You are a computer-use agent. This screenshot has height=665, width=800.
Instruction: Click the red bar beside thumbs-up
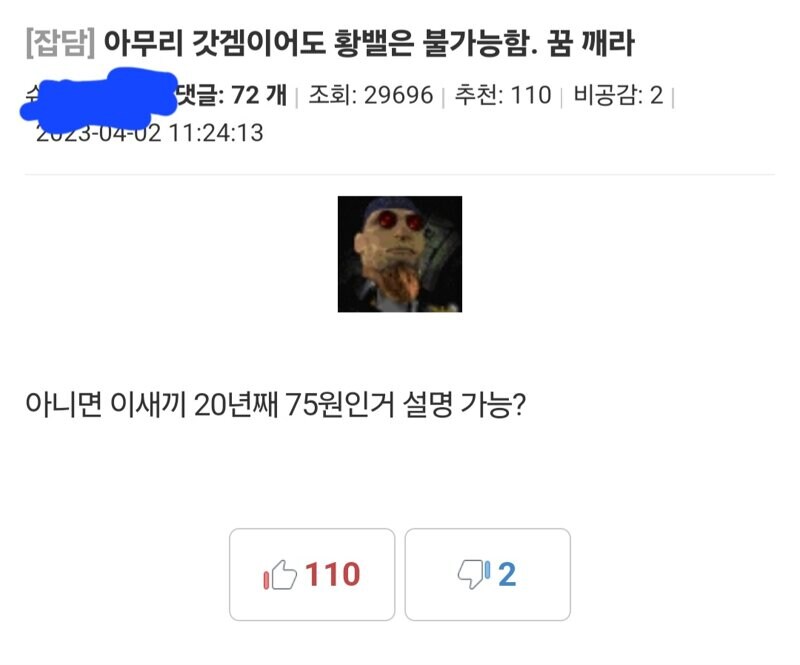266,580
